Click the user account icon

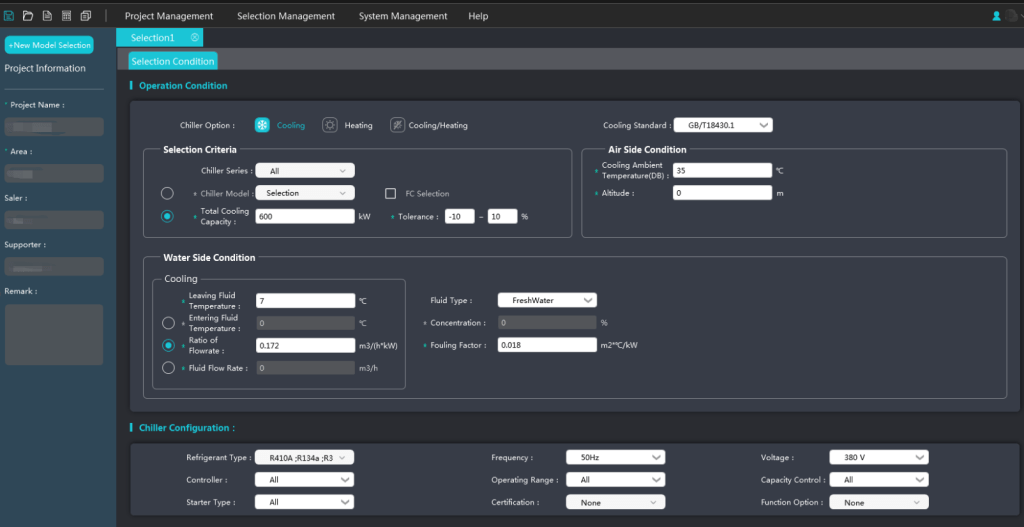[x=996, y=16]
